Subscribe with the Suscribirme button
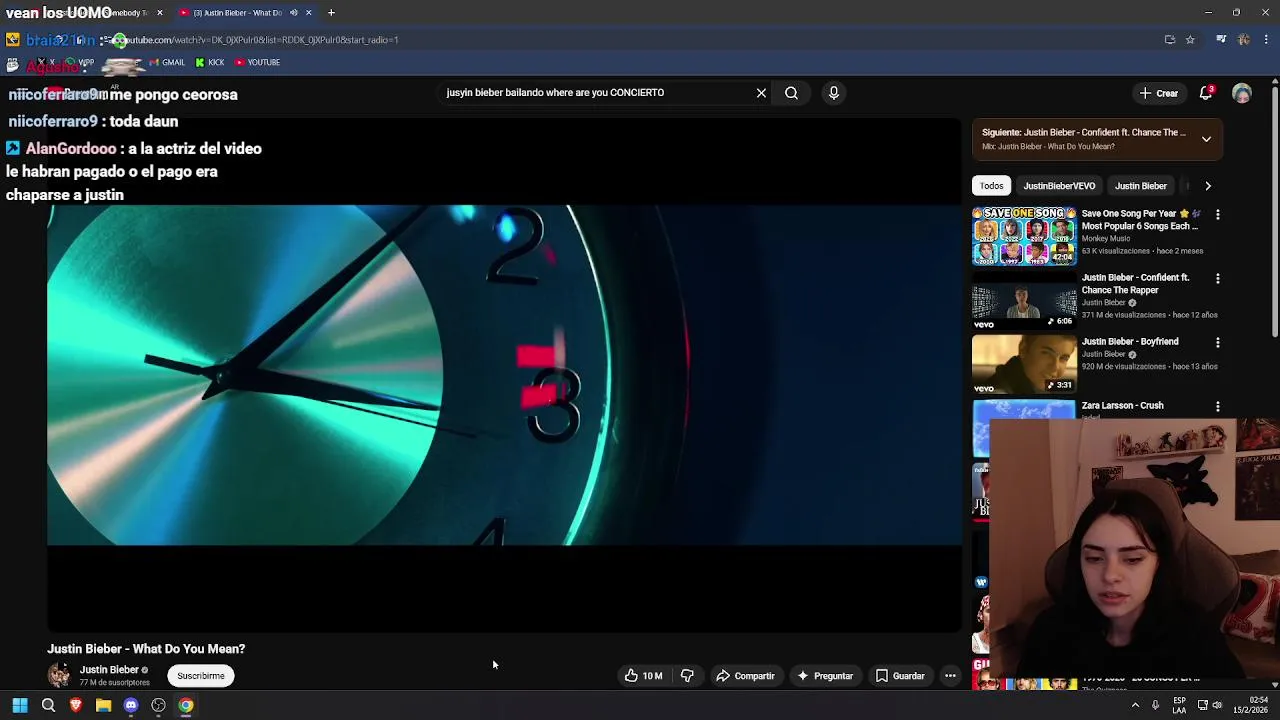This screenshot has width=1280, height=720. (201, 676)
